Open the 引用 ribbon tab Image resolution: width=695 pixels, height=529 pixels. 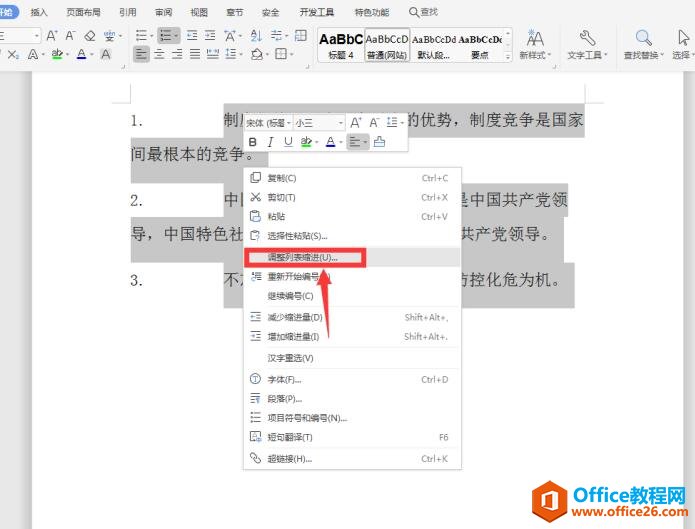click(128, 12)
